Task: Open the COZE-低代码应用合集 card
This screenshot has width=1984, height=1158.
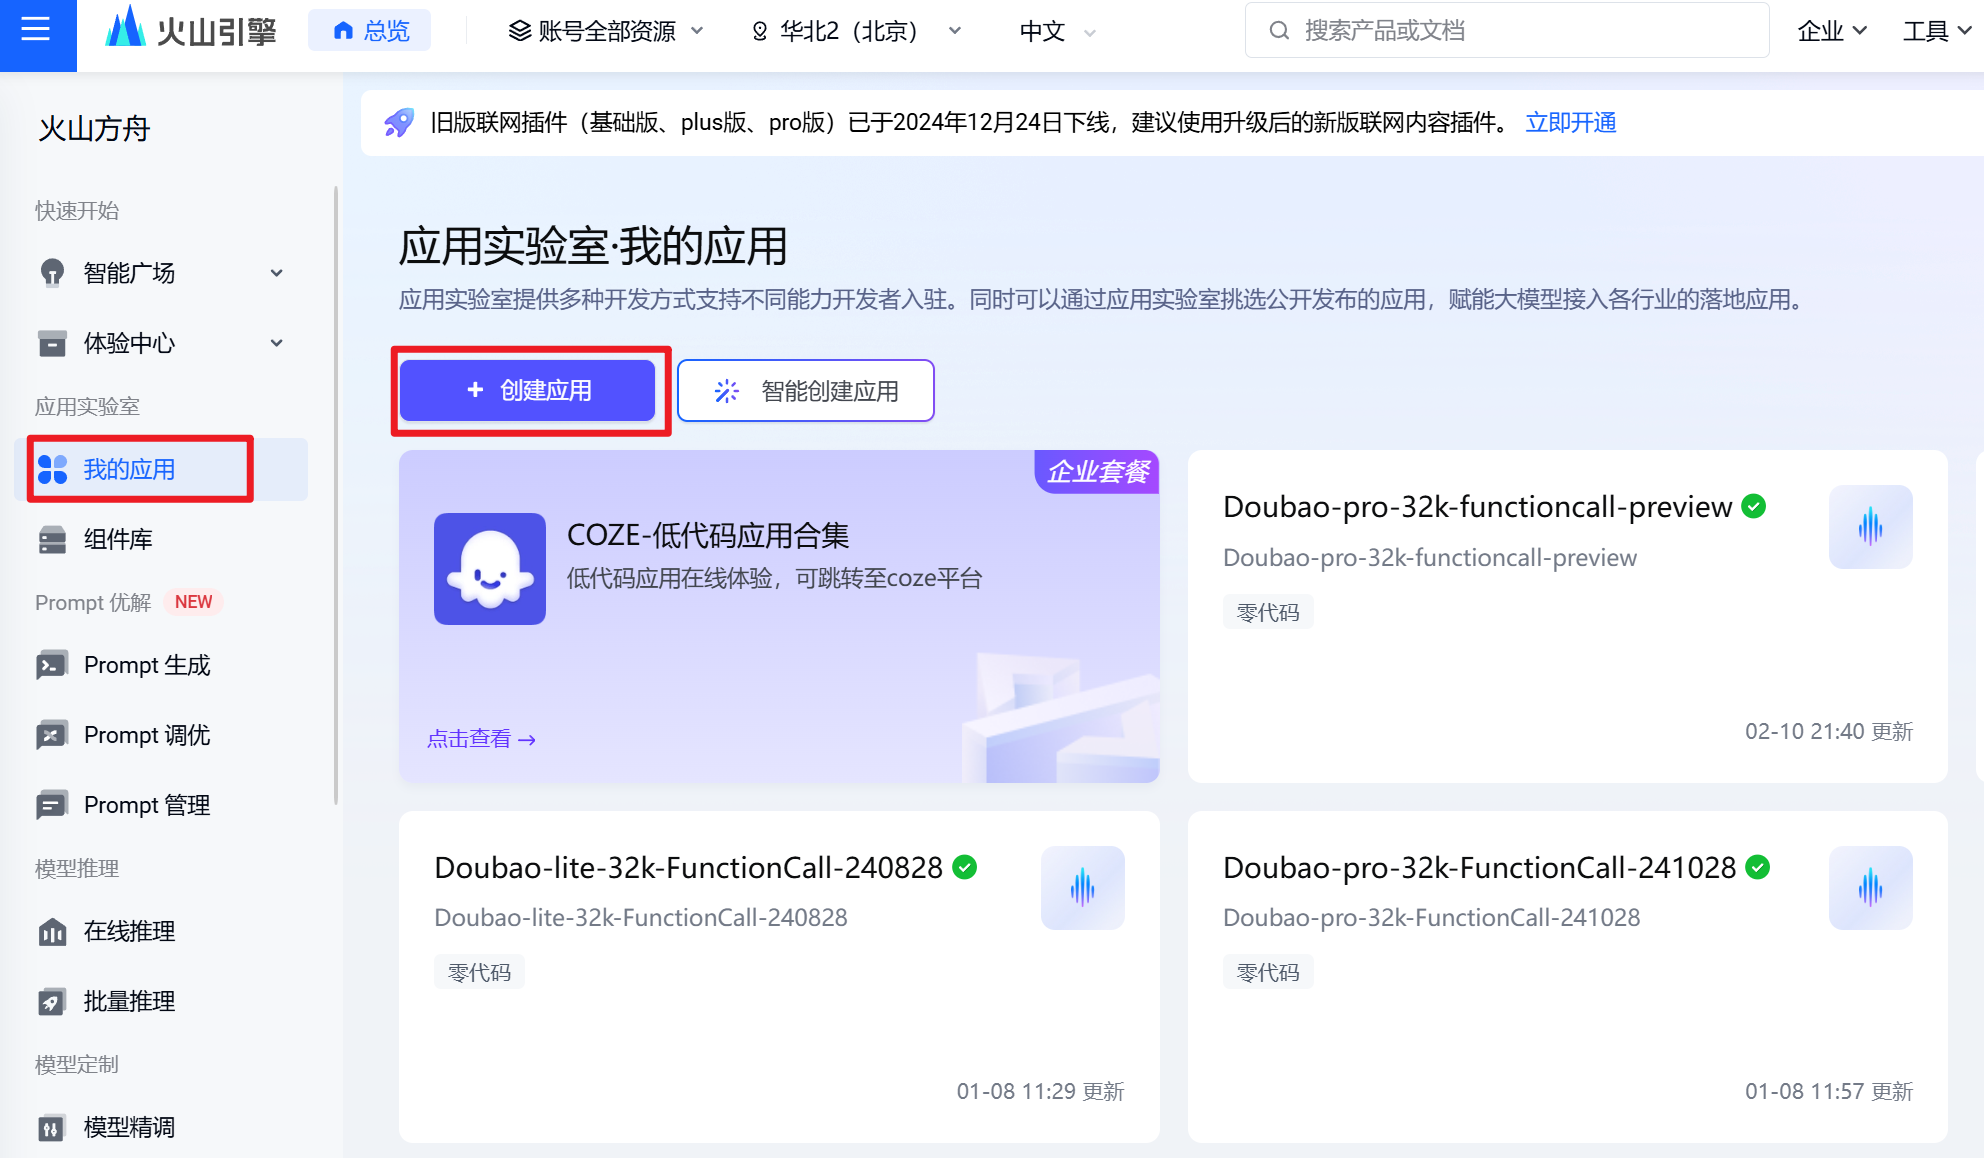Action: coord(779,616)
